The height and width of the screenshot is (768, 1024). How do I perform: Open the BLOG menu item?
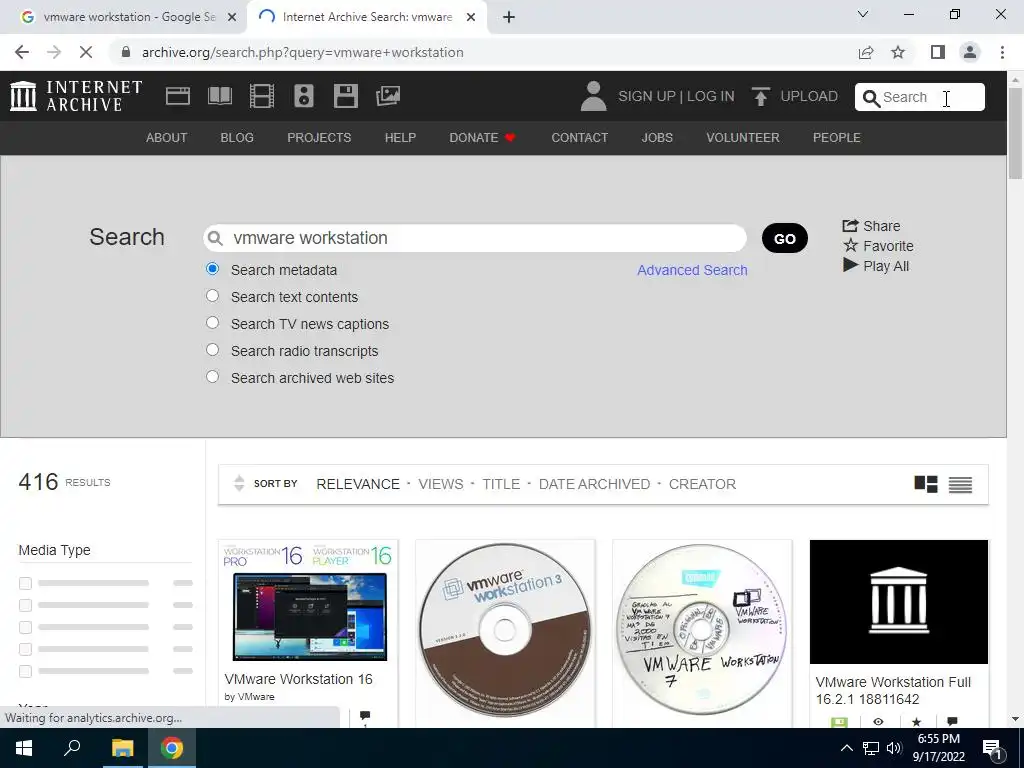[237, 138]
